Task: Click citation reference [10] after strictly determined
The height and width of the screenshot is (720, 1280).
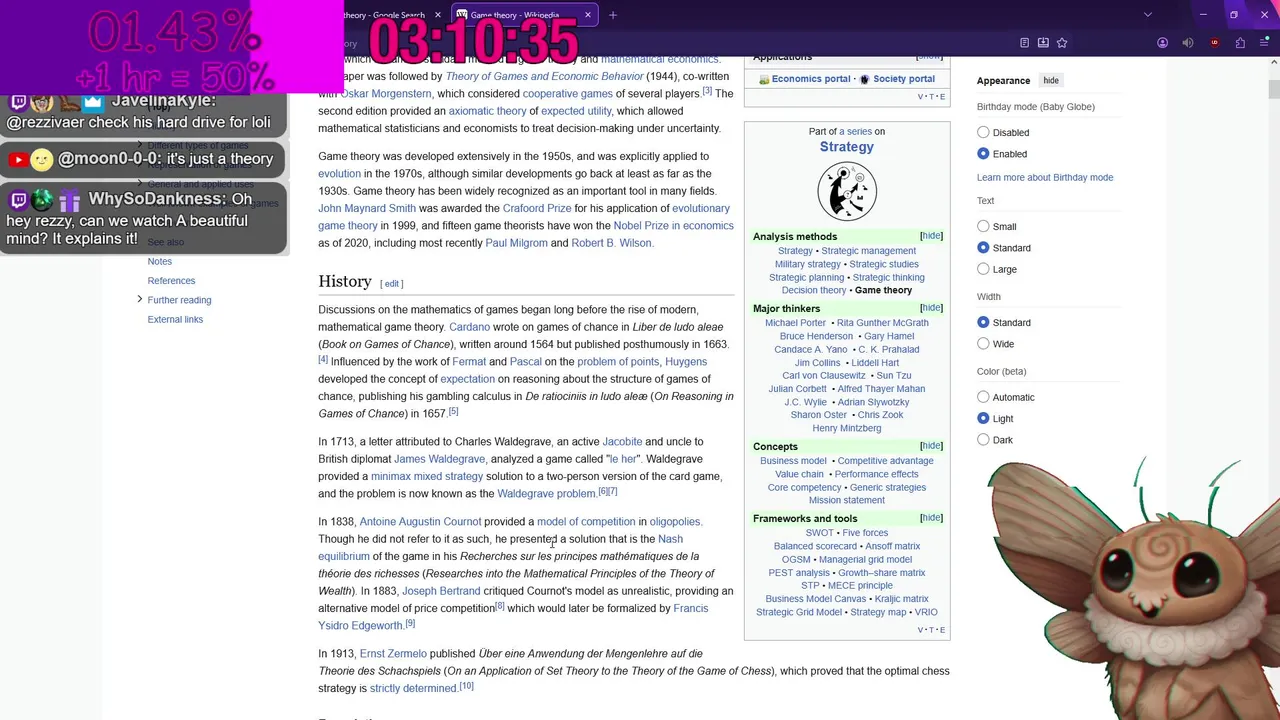Action: pyautogui.click(x=466, y=686)
